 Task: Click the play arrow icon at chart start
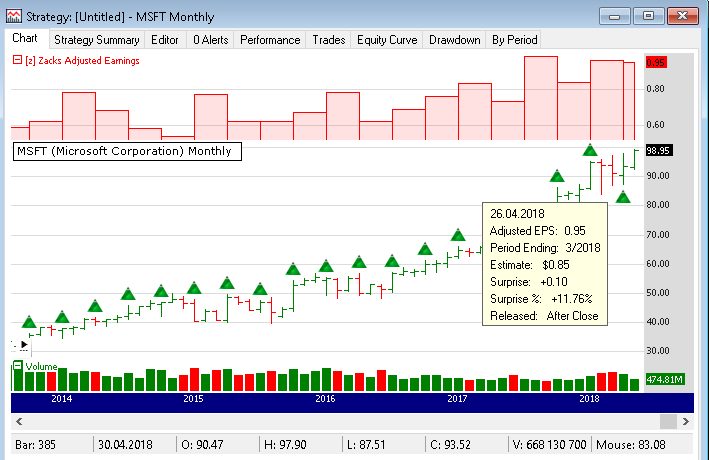coord(24,345)
